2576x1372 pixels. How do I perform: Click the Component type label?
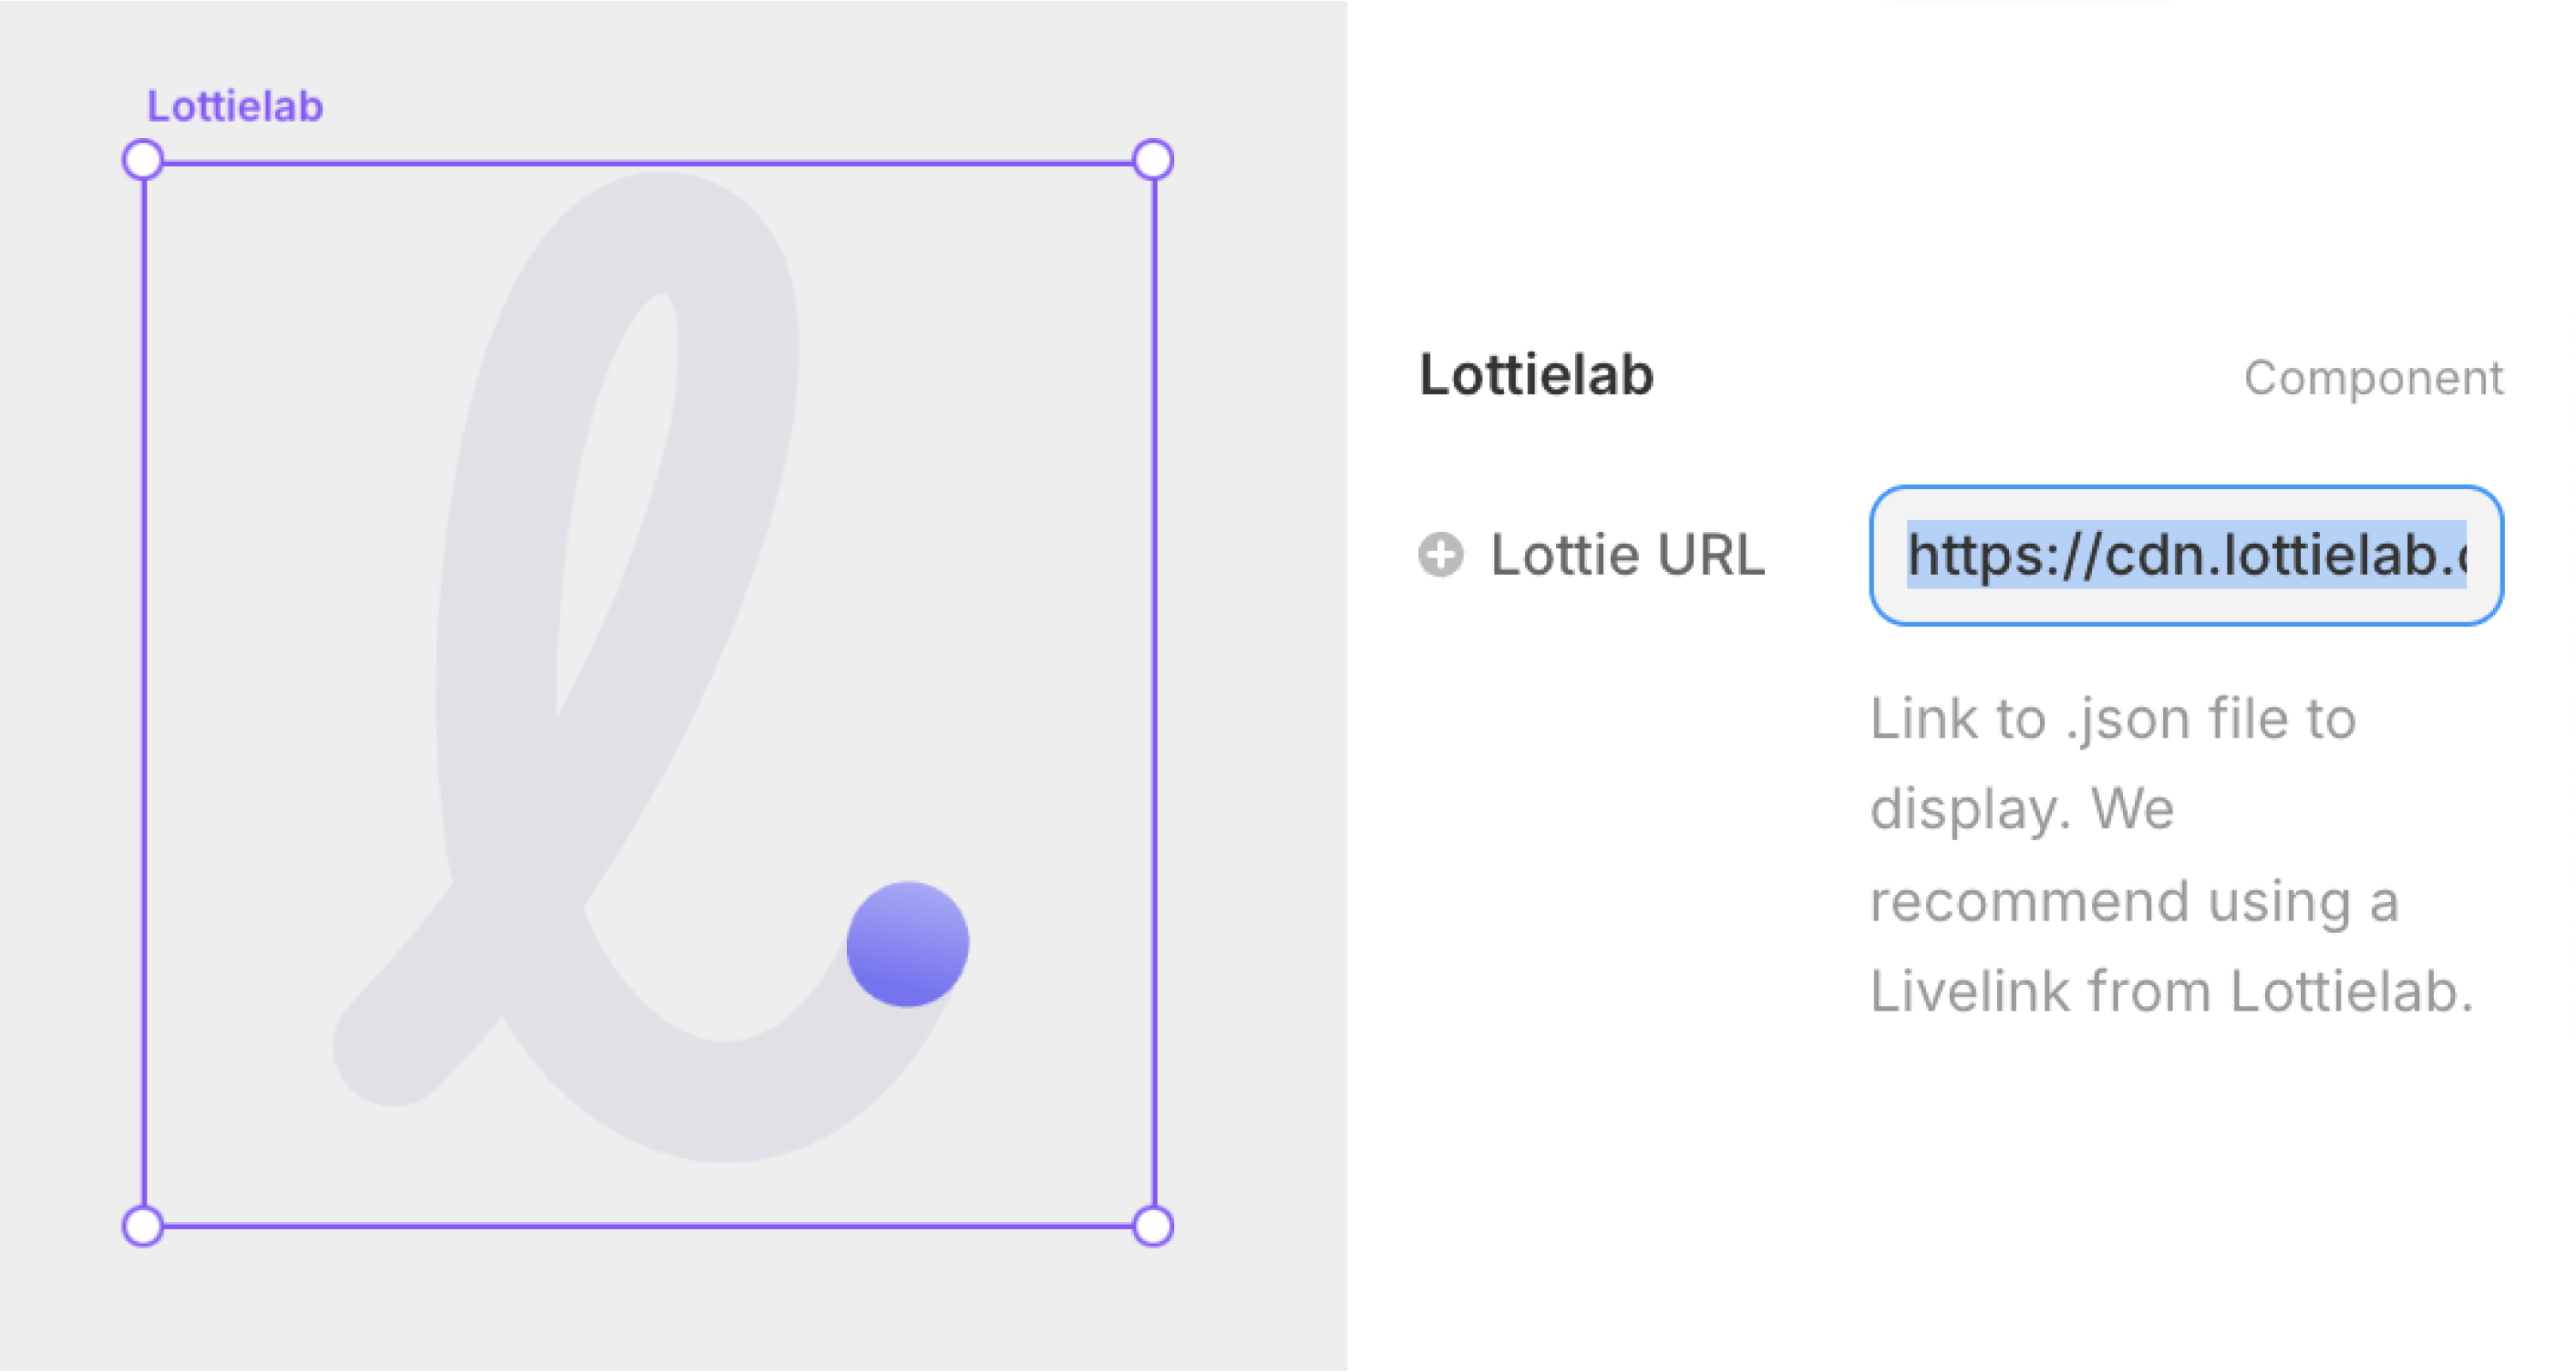pyautogui.click(x=2373, y=378)
